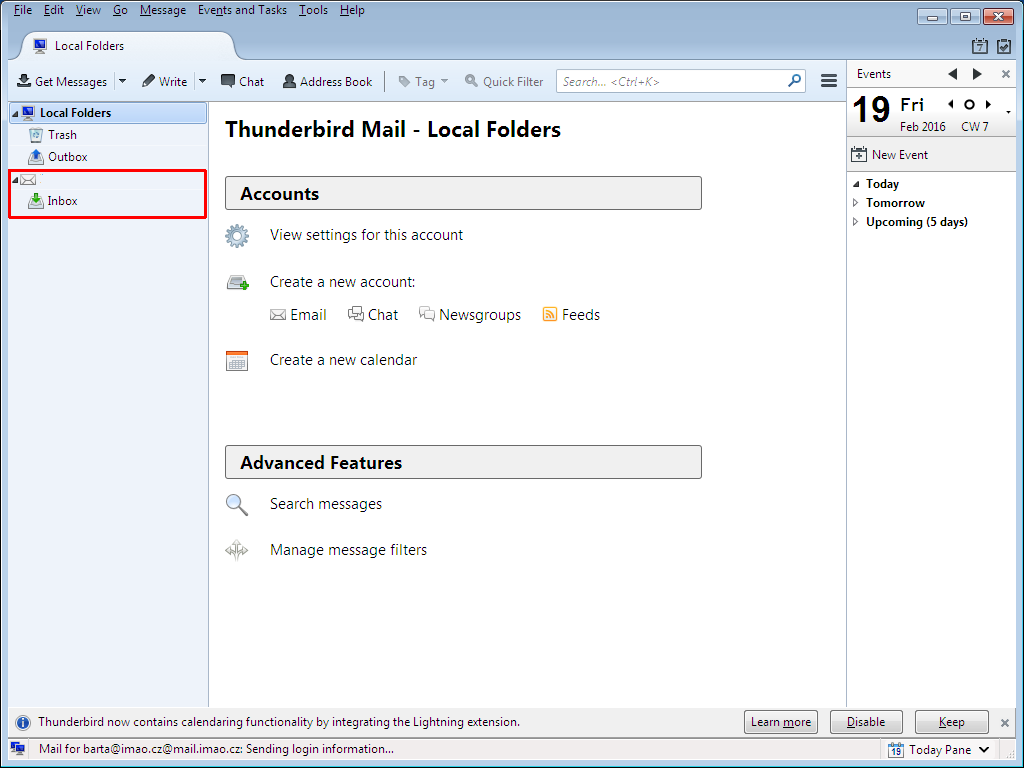Open the File menu
This screenshot has width=1024, height=768.
[x=23, y=10]
